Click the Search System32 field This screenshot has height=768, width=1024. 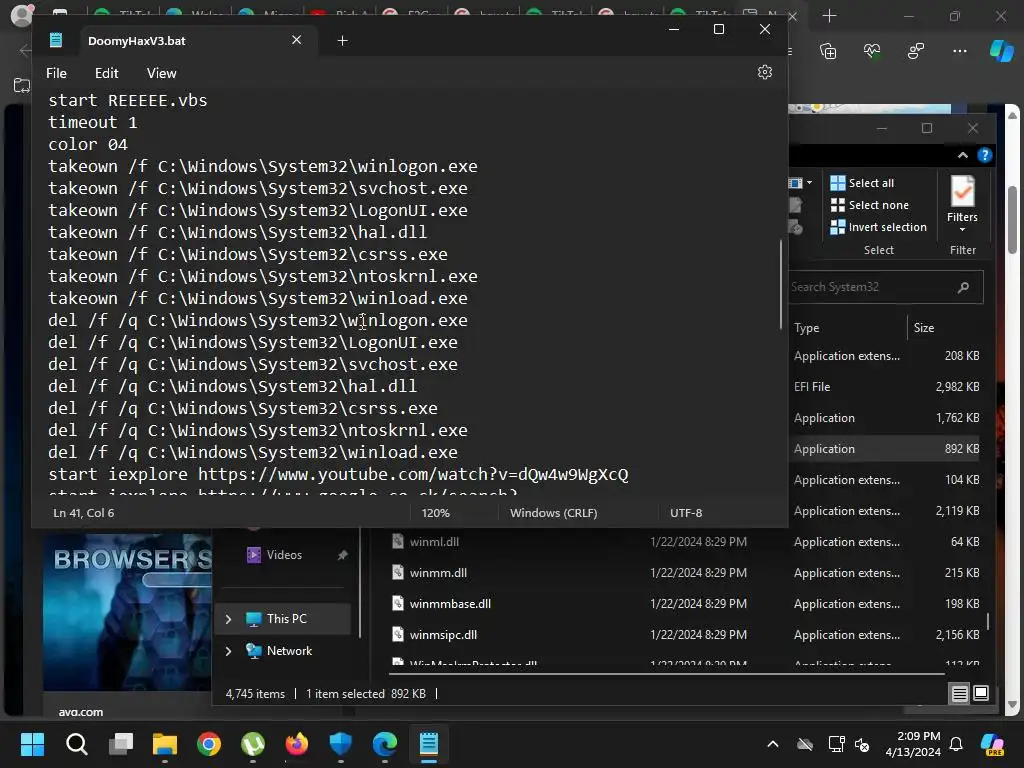[x=885, y=287]
